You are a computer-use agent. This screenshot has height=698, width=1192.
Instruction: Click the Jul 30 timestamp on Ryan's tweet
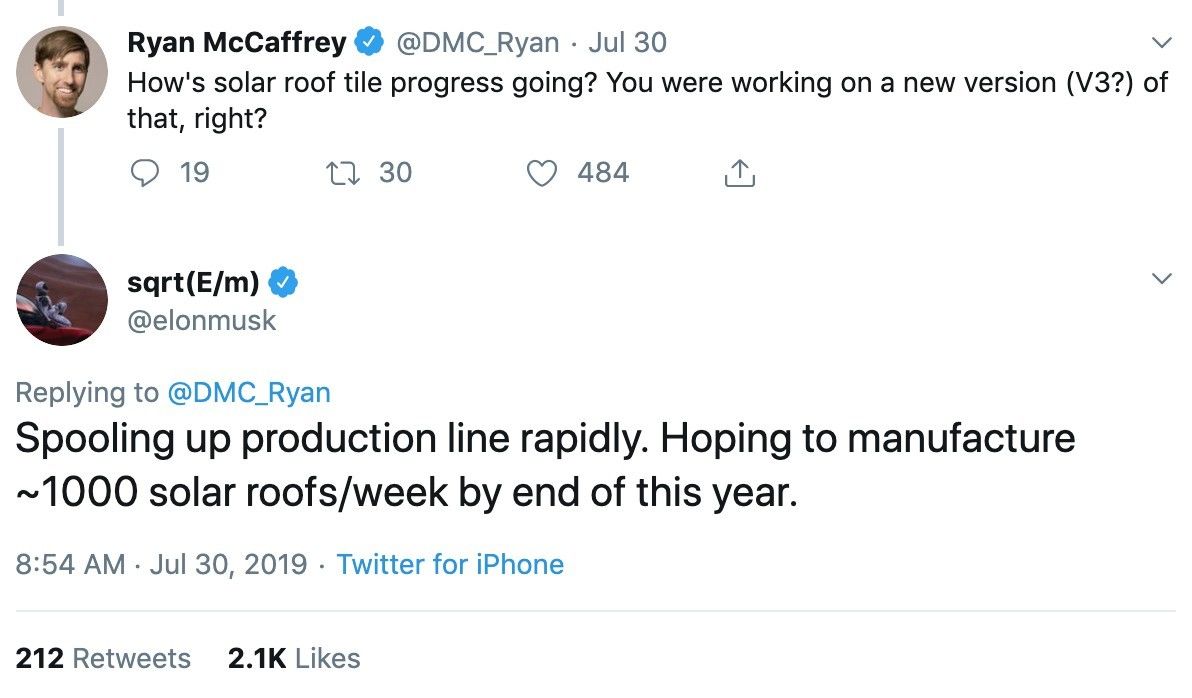[627, 43]
